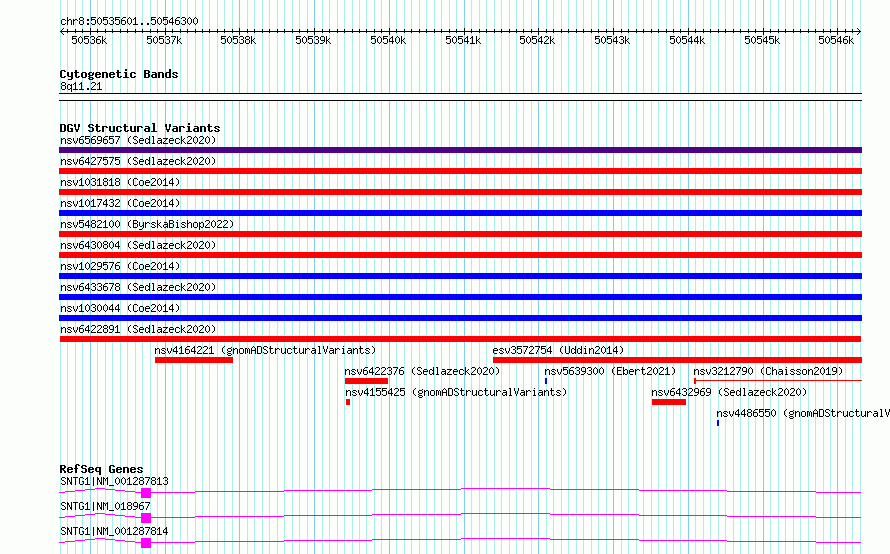Click the 50540k ruler tick label
This screenshot has height=554, width=890.
pos(388,40)
